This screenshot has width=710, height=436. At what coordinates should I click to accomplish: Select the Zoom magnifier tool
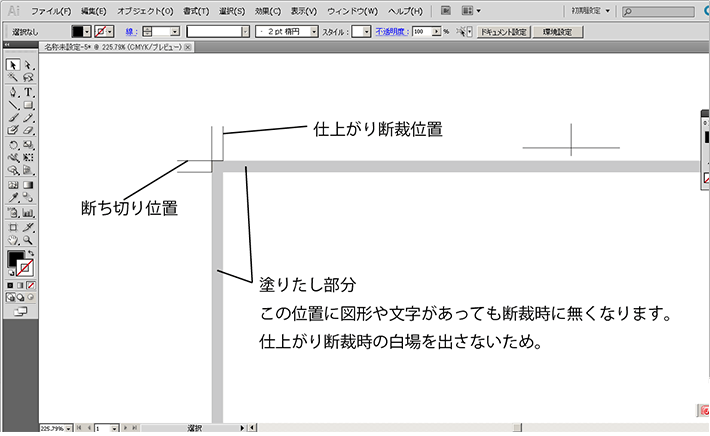pyautogui.click(x=28, y=240)
